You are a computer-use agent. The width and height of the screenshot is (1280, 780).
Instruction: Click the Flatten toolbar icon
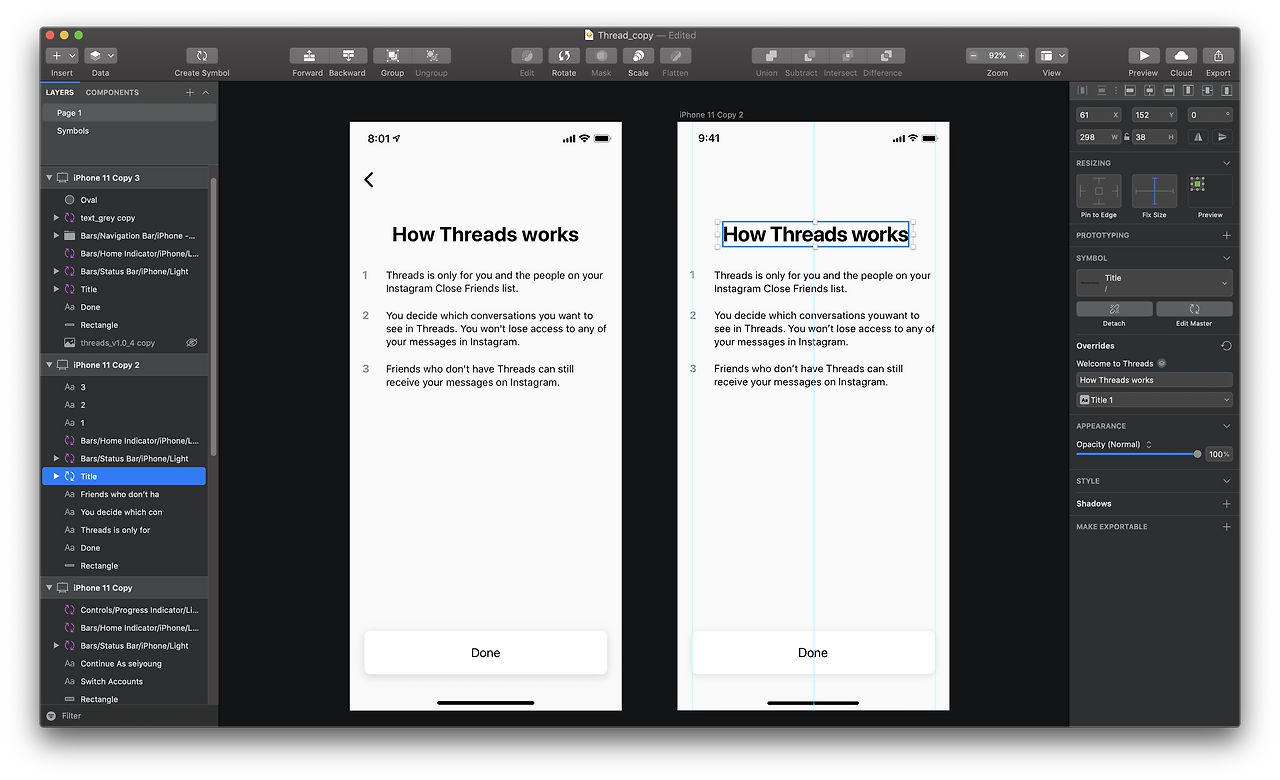[x=675, y=56]
